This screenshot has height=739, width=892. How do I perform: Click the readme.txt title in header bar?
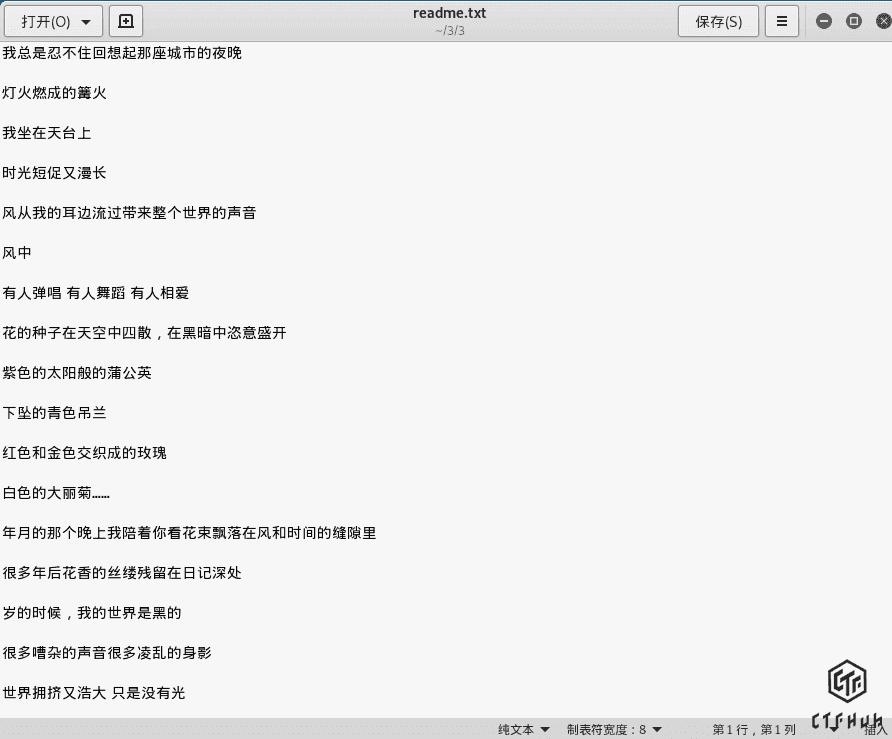(449, 14)
